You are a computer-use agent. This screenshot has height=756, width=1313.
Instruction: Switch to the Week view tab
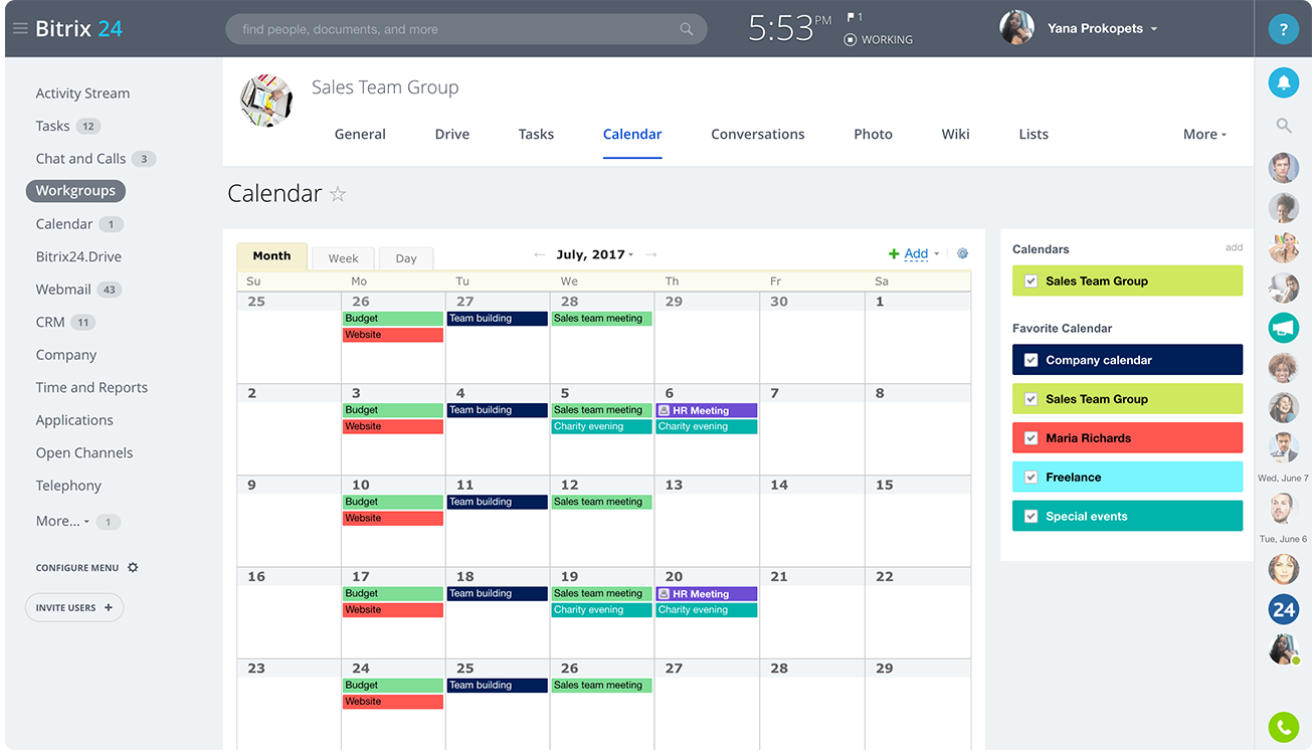pos(342,257)
